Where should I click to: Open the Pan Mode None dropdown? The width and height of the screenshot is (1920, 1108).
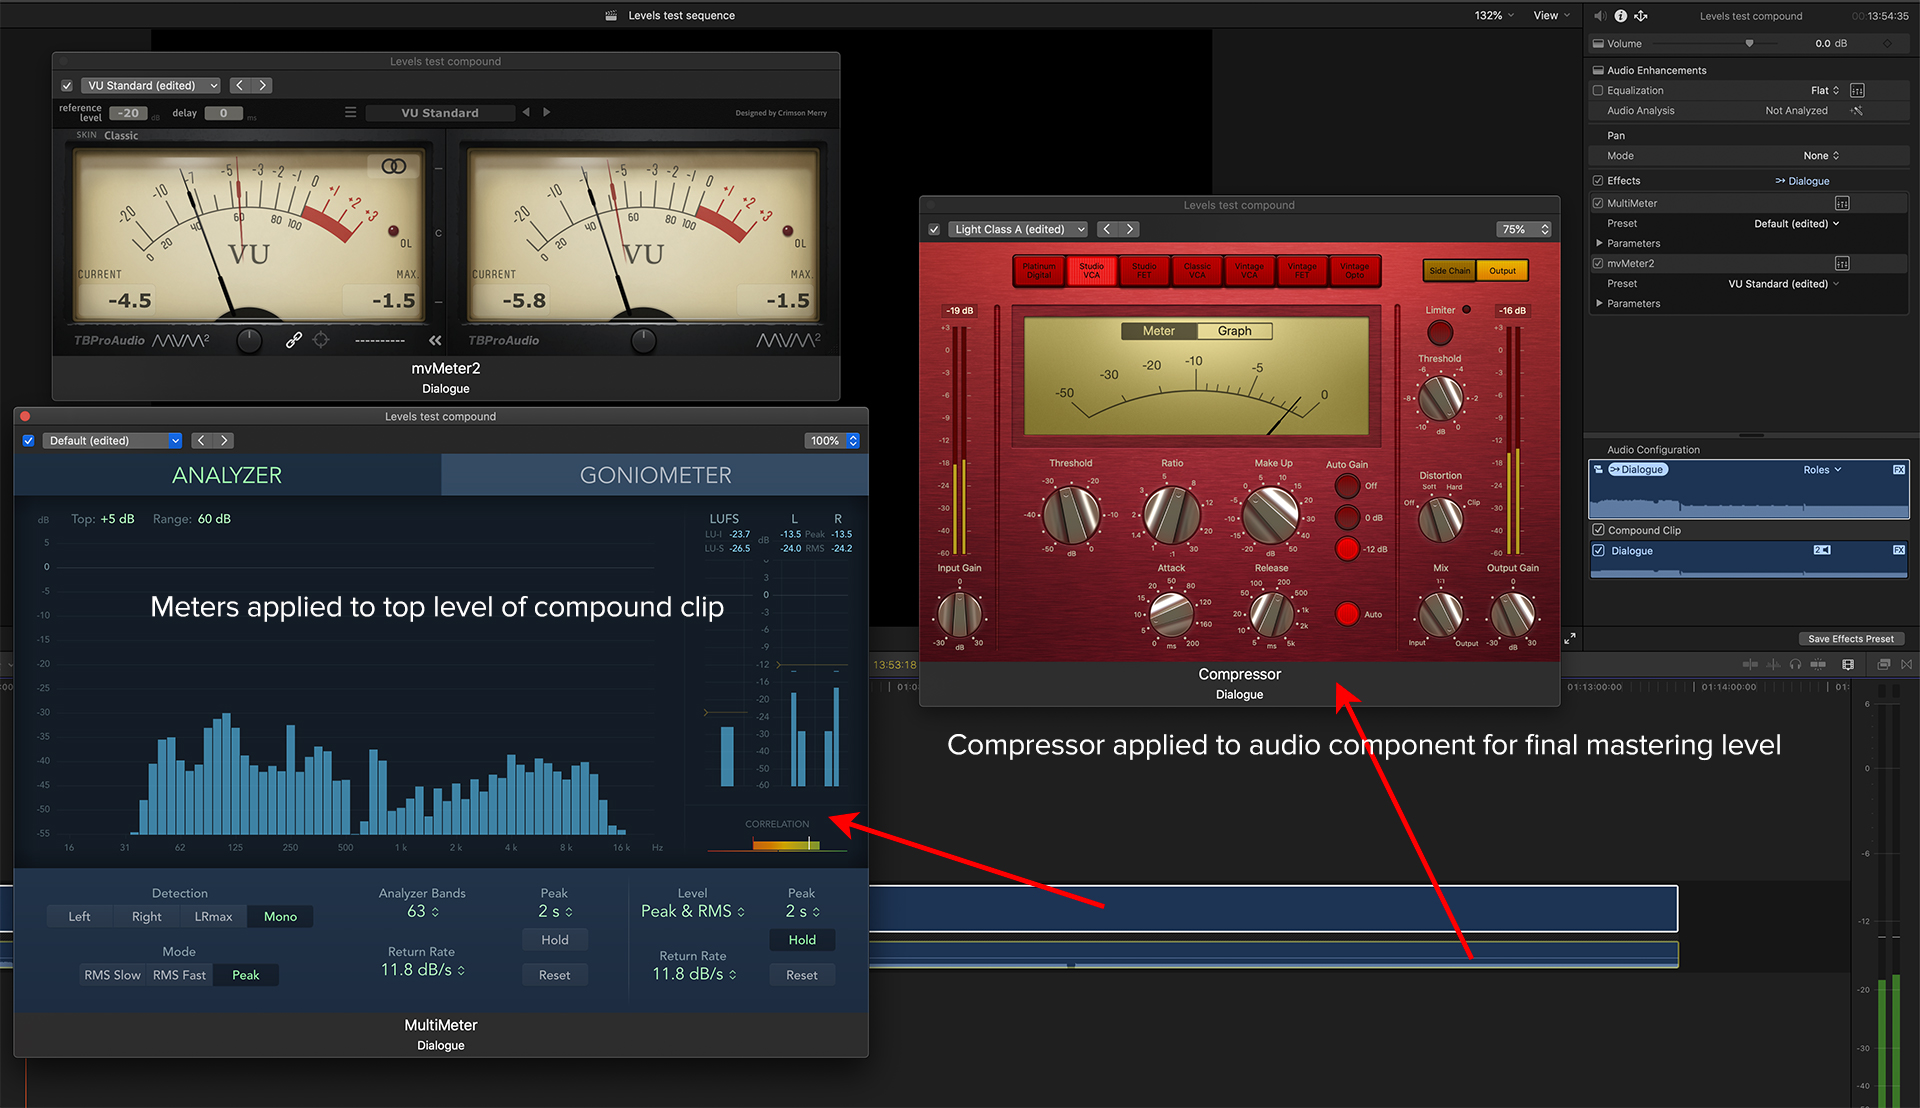(x=1821, y=156)
